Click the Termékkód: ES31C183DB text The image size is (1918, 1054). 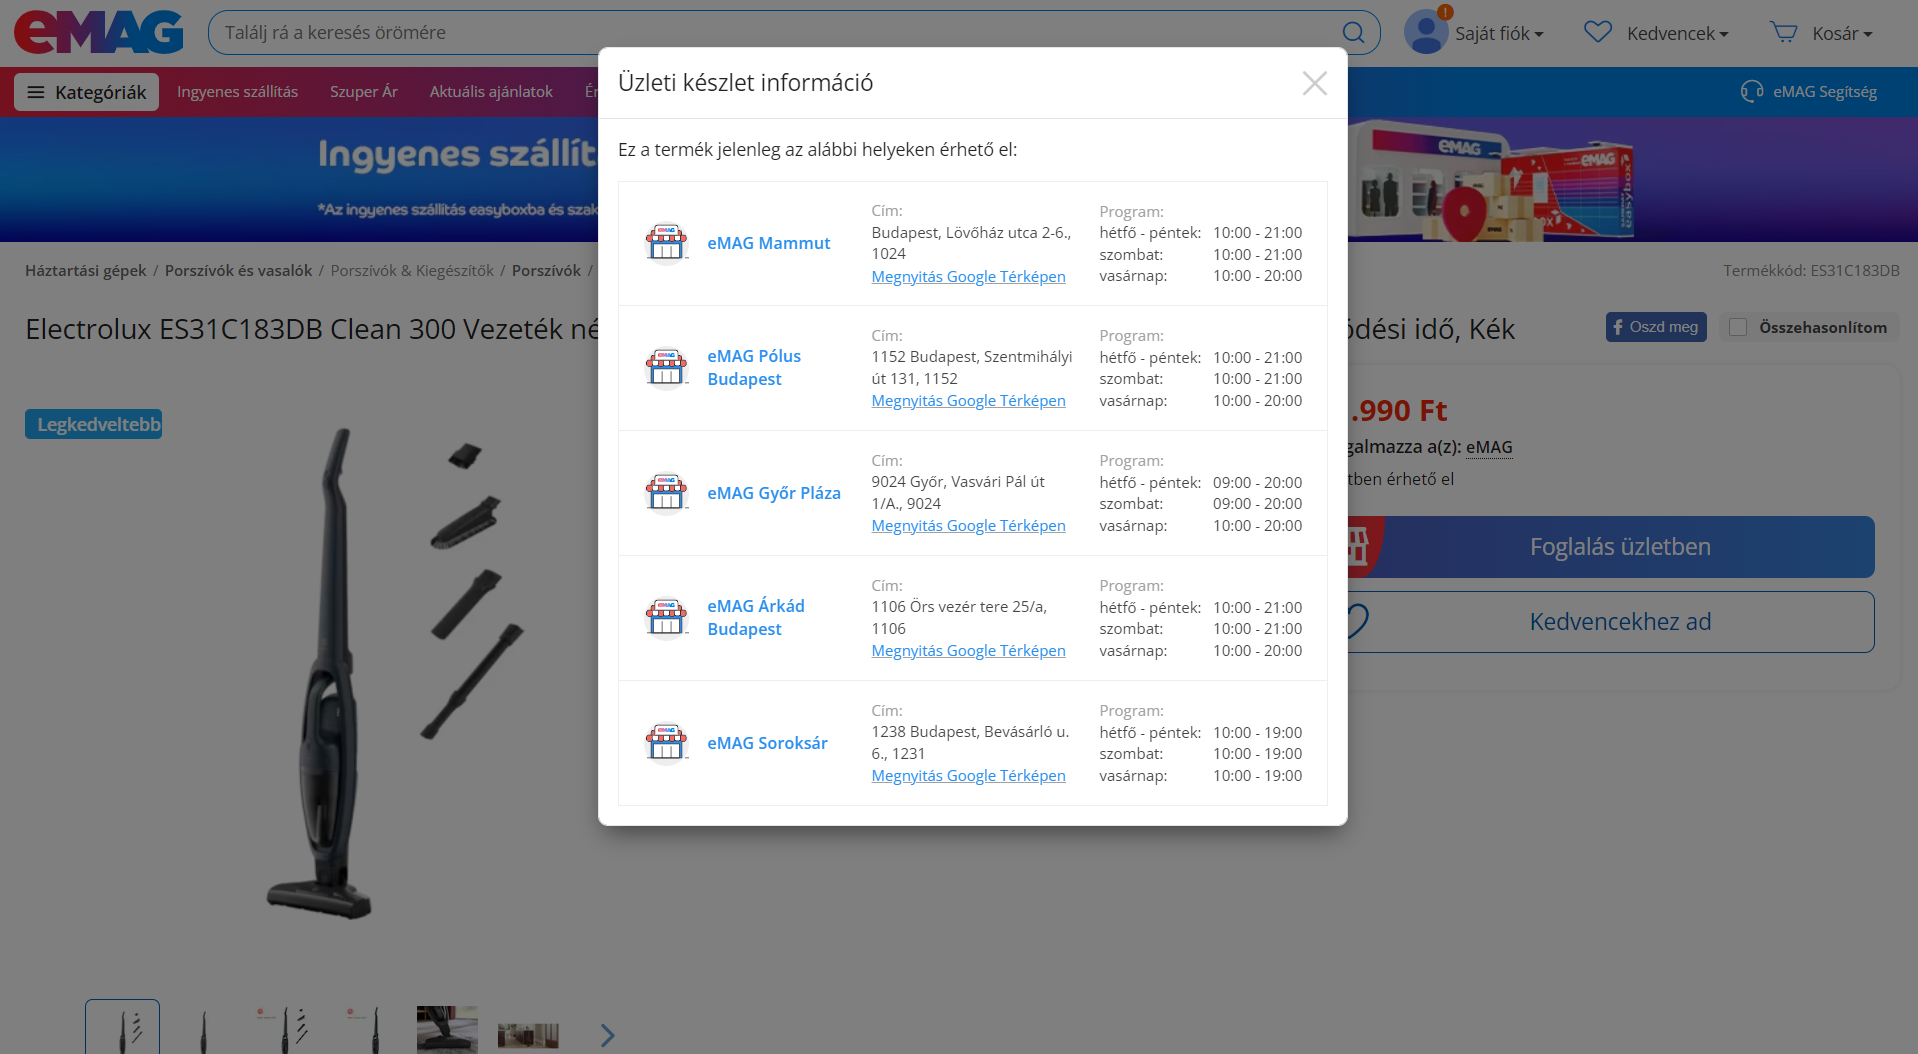[1811, 271]
